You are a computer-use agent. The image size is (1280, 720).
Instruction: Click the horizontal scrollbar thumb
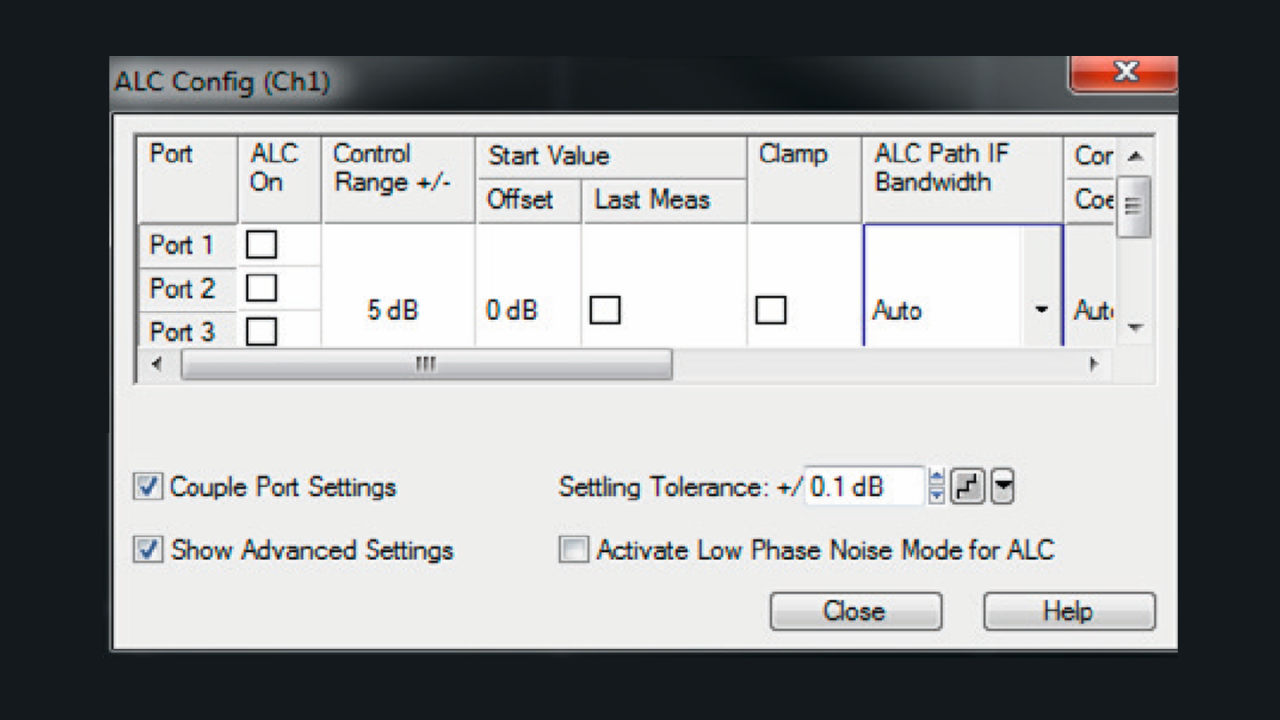(x=427, y=365)
